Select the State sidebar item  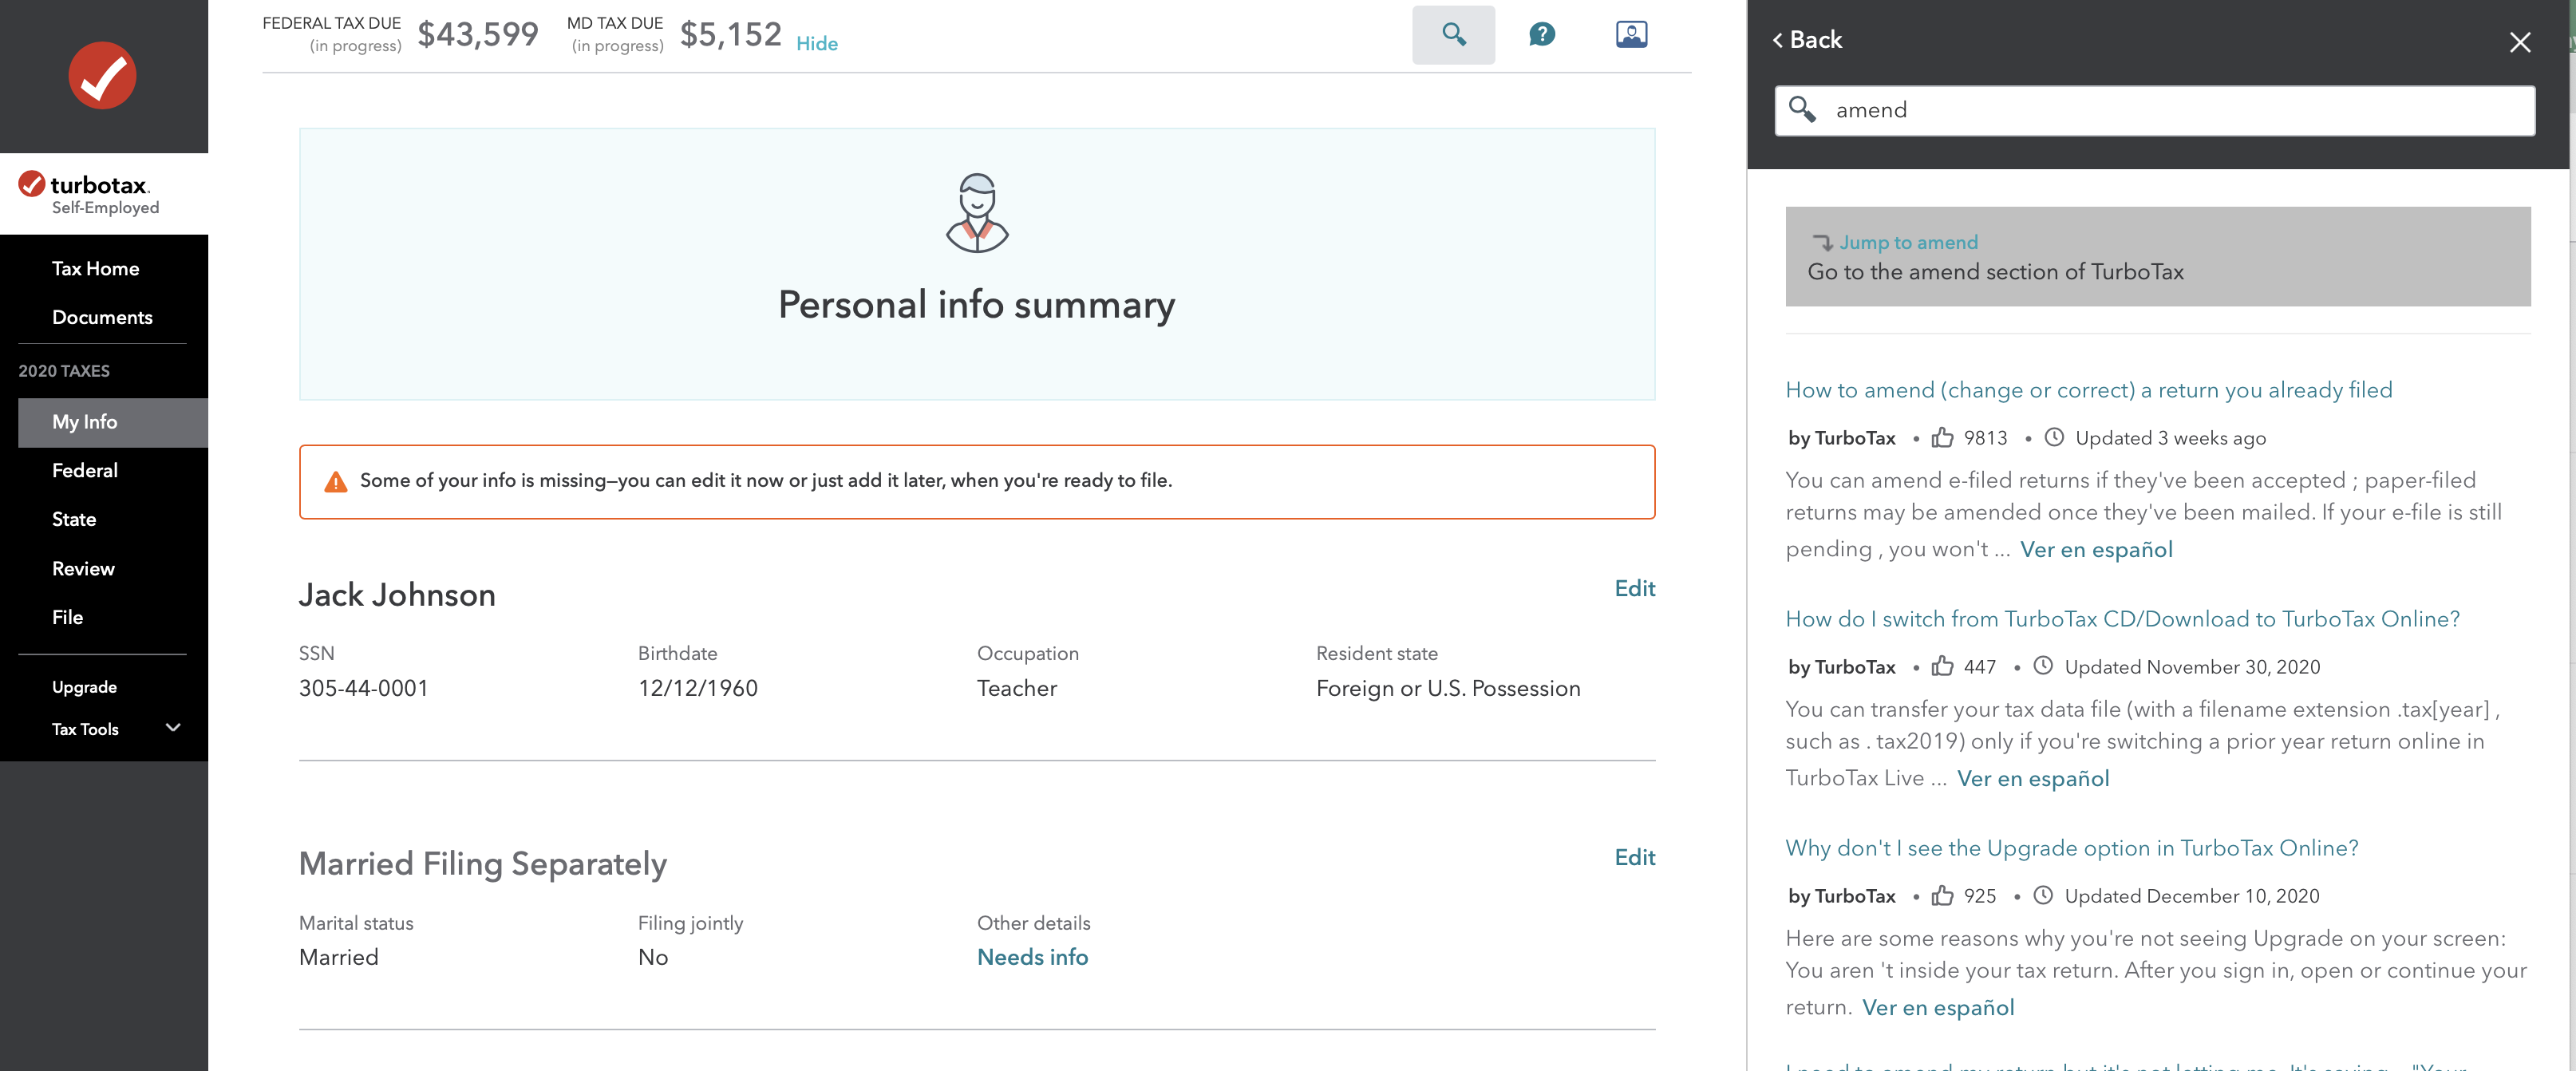pyautogui.click(x=74, y=520)
